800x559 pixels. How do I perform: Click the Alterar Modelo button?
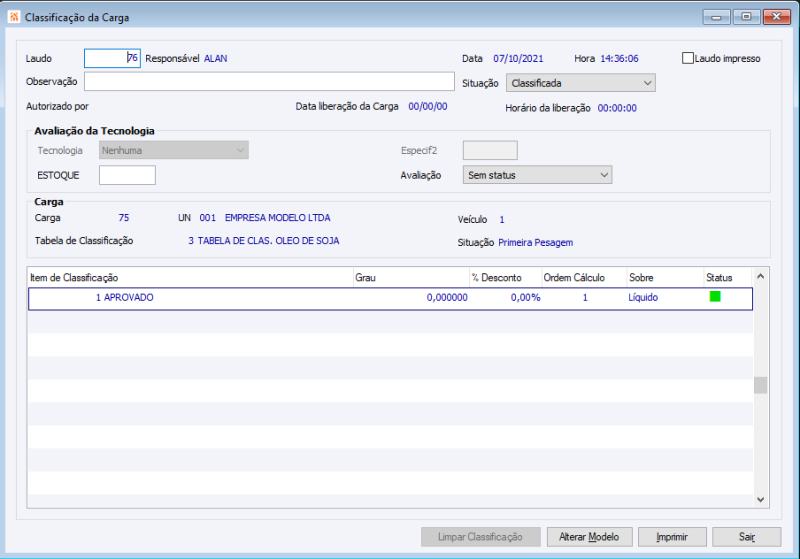coord(589,537)
